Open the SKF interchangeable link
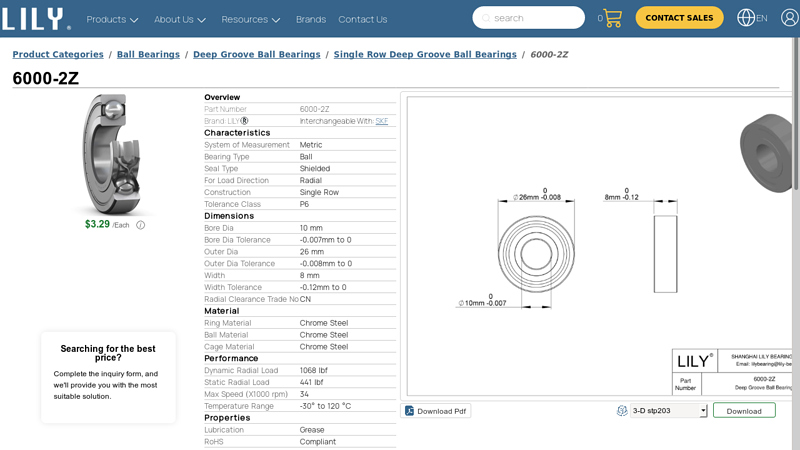 (382, 121)
